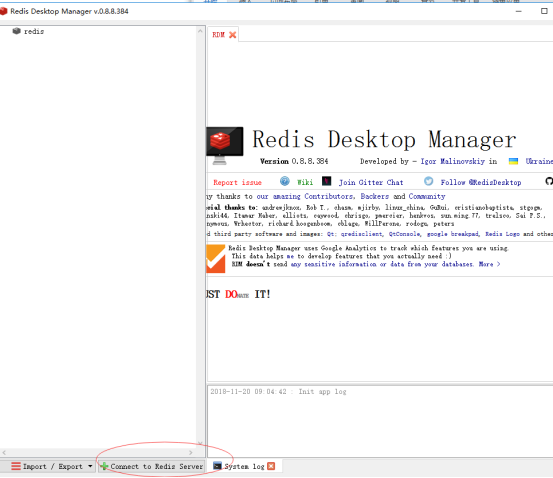Image resolution: width=553 pixels, height=478 pixels.
Task: Switch to the RDM tab
Action: click(x=218, y=35)
